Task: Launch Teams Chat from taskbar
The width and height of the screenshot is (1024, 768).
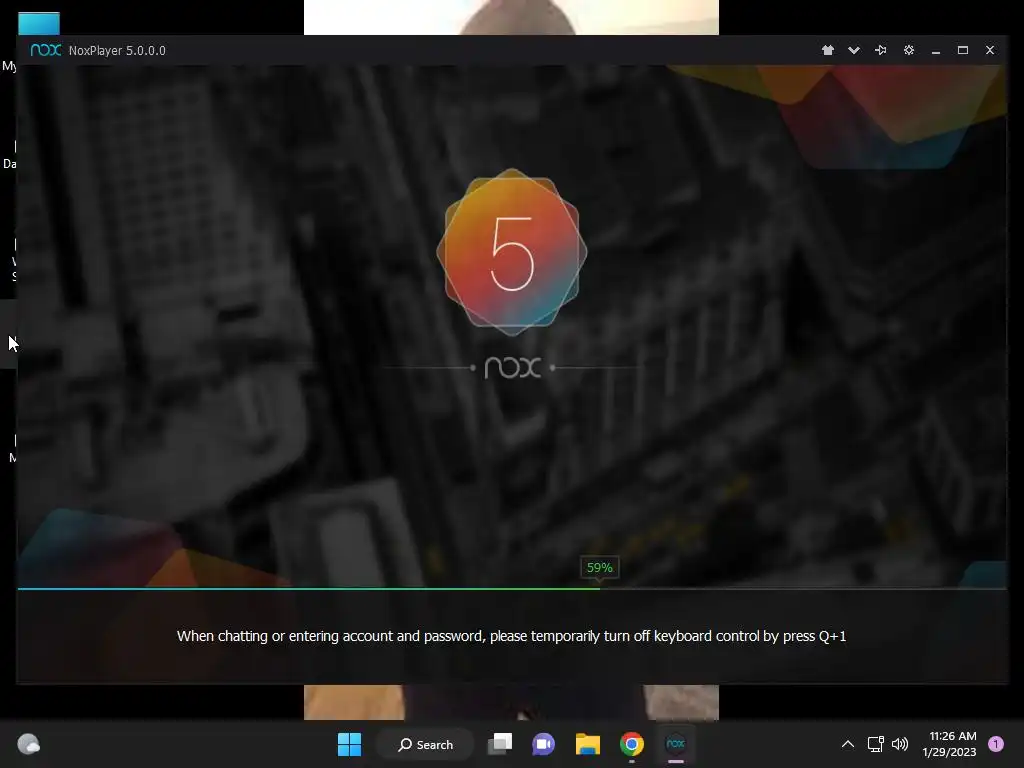Action: 543,744
